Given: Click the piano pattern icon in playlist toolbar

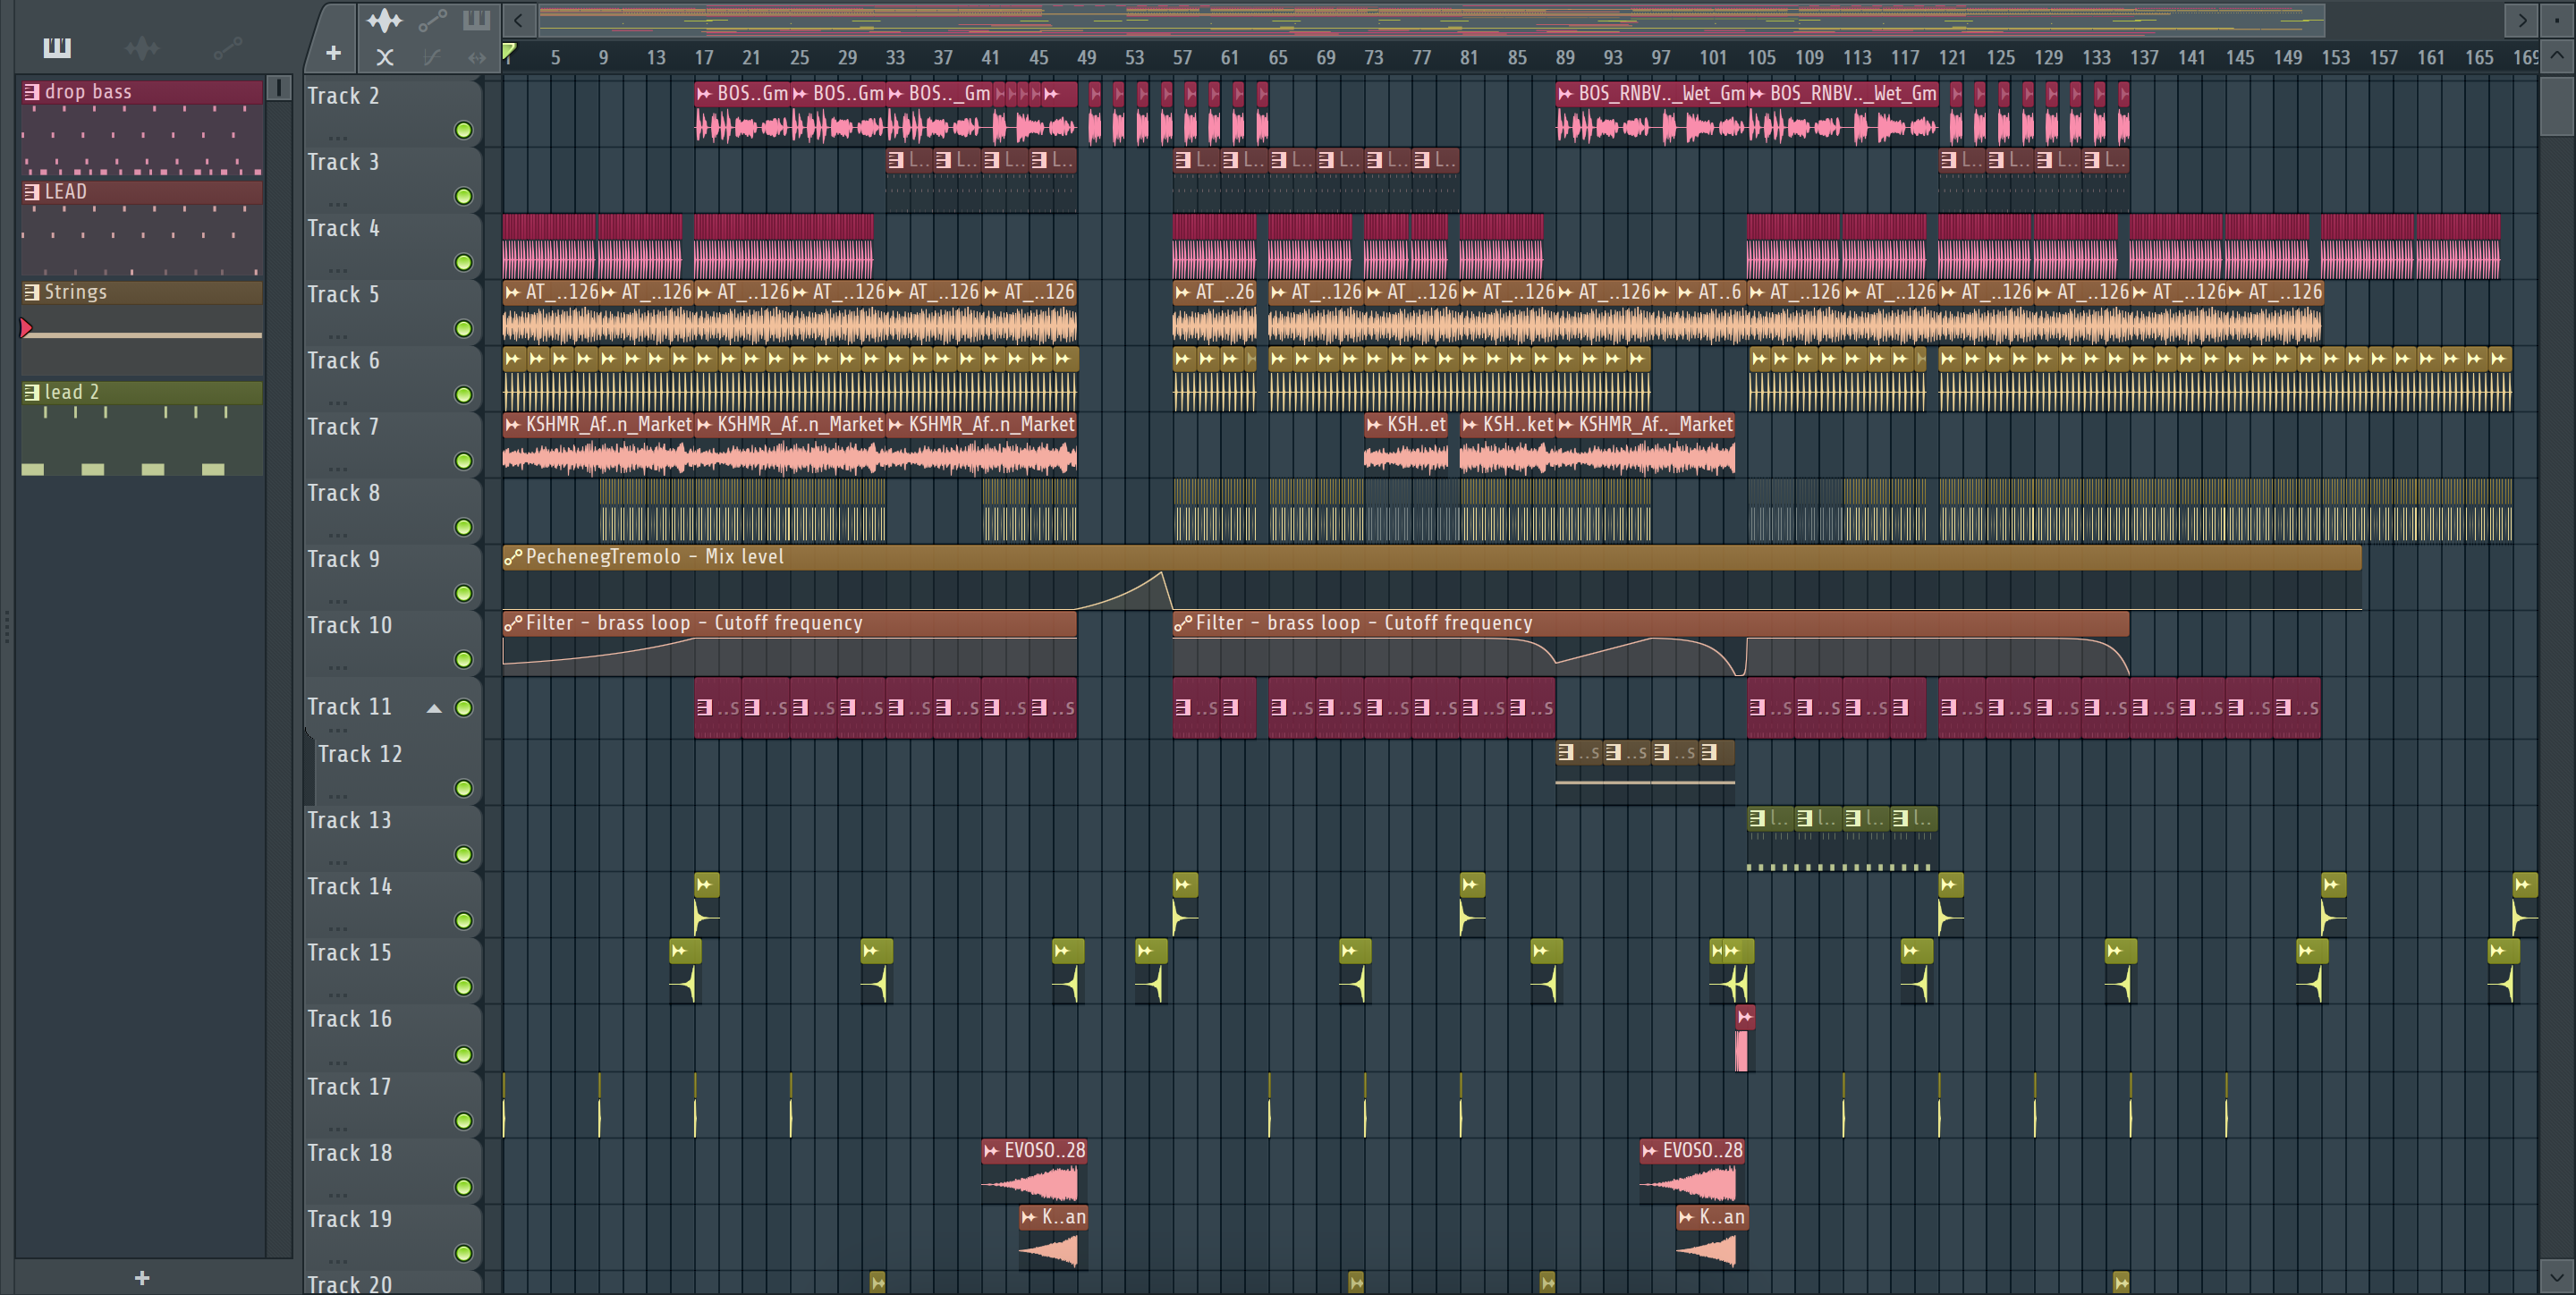Looking at the screenshot, I should pyautogui.click(x=476, y=20).
